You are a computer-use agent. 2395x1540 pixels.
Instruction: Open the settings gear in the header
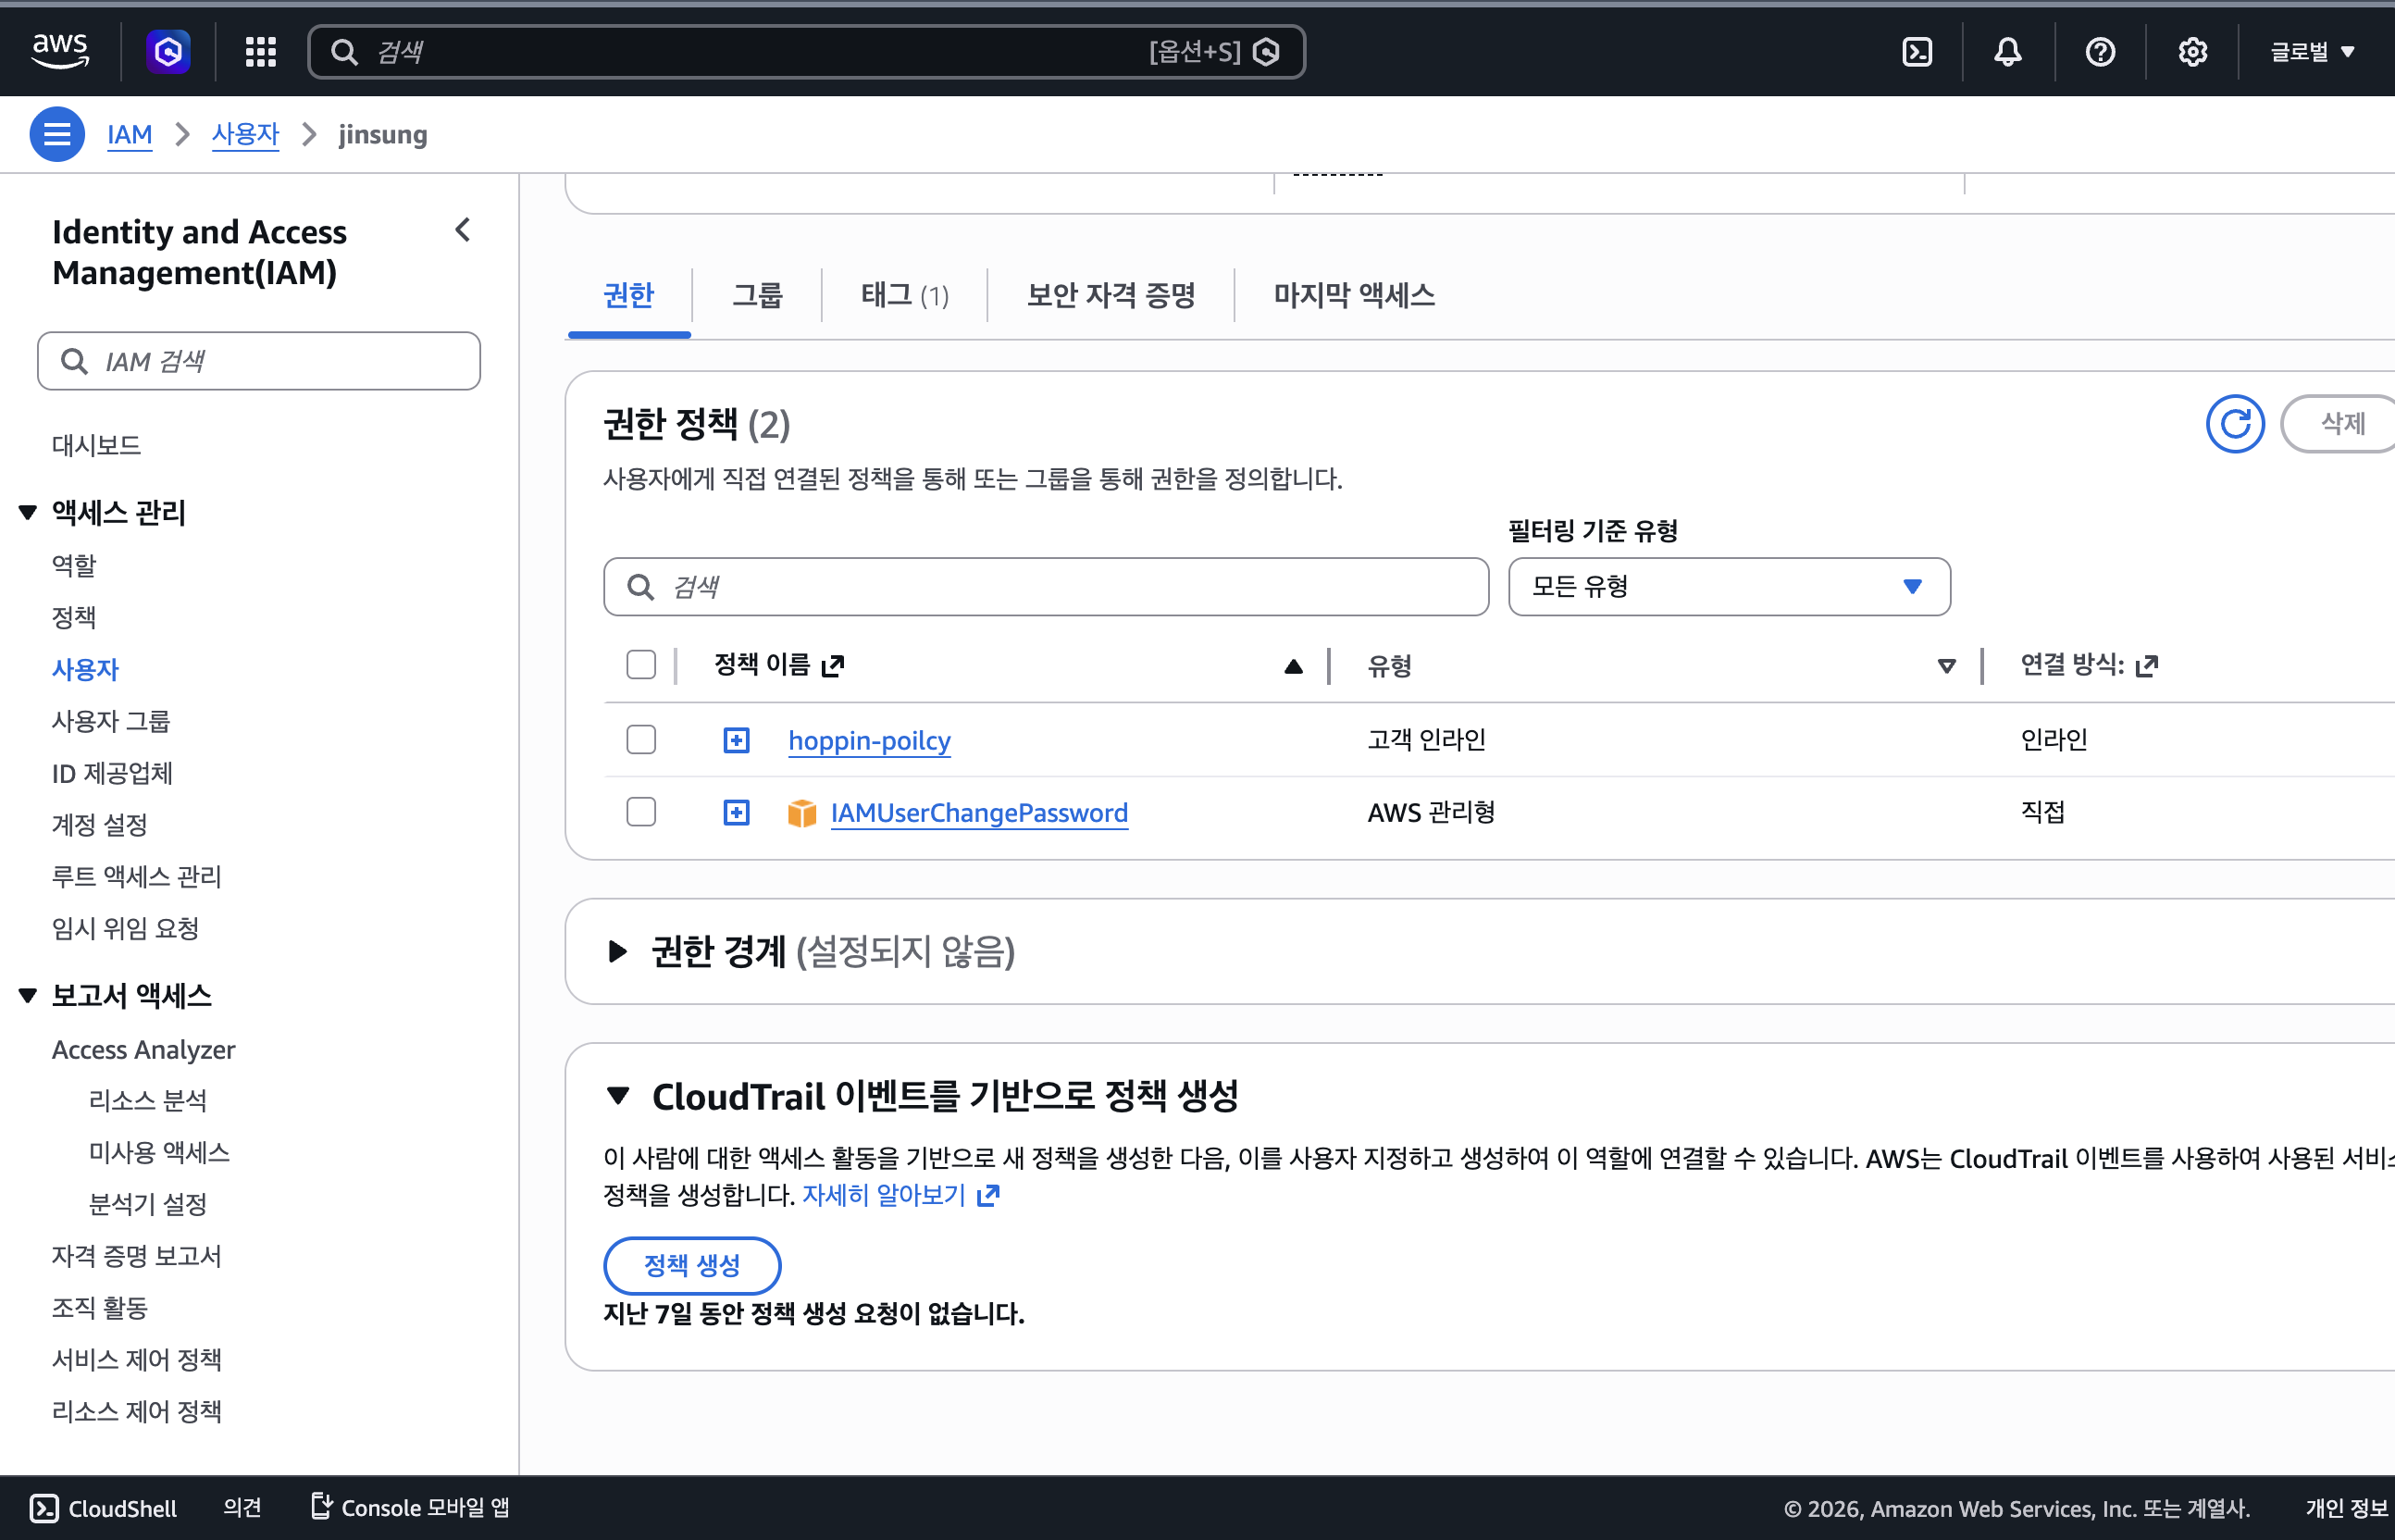(x=2192, y=52)
